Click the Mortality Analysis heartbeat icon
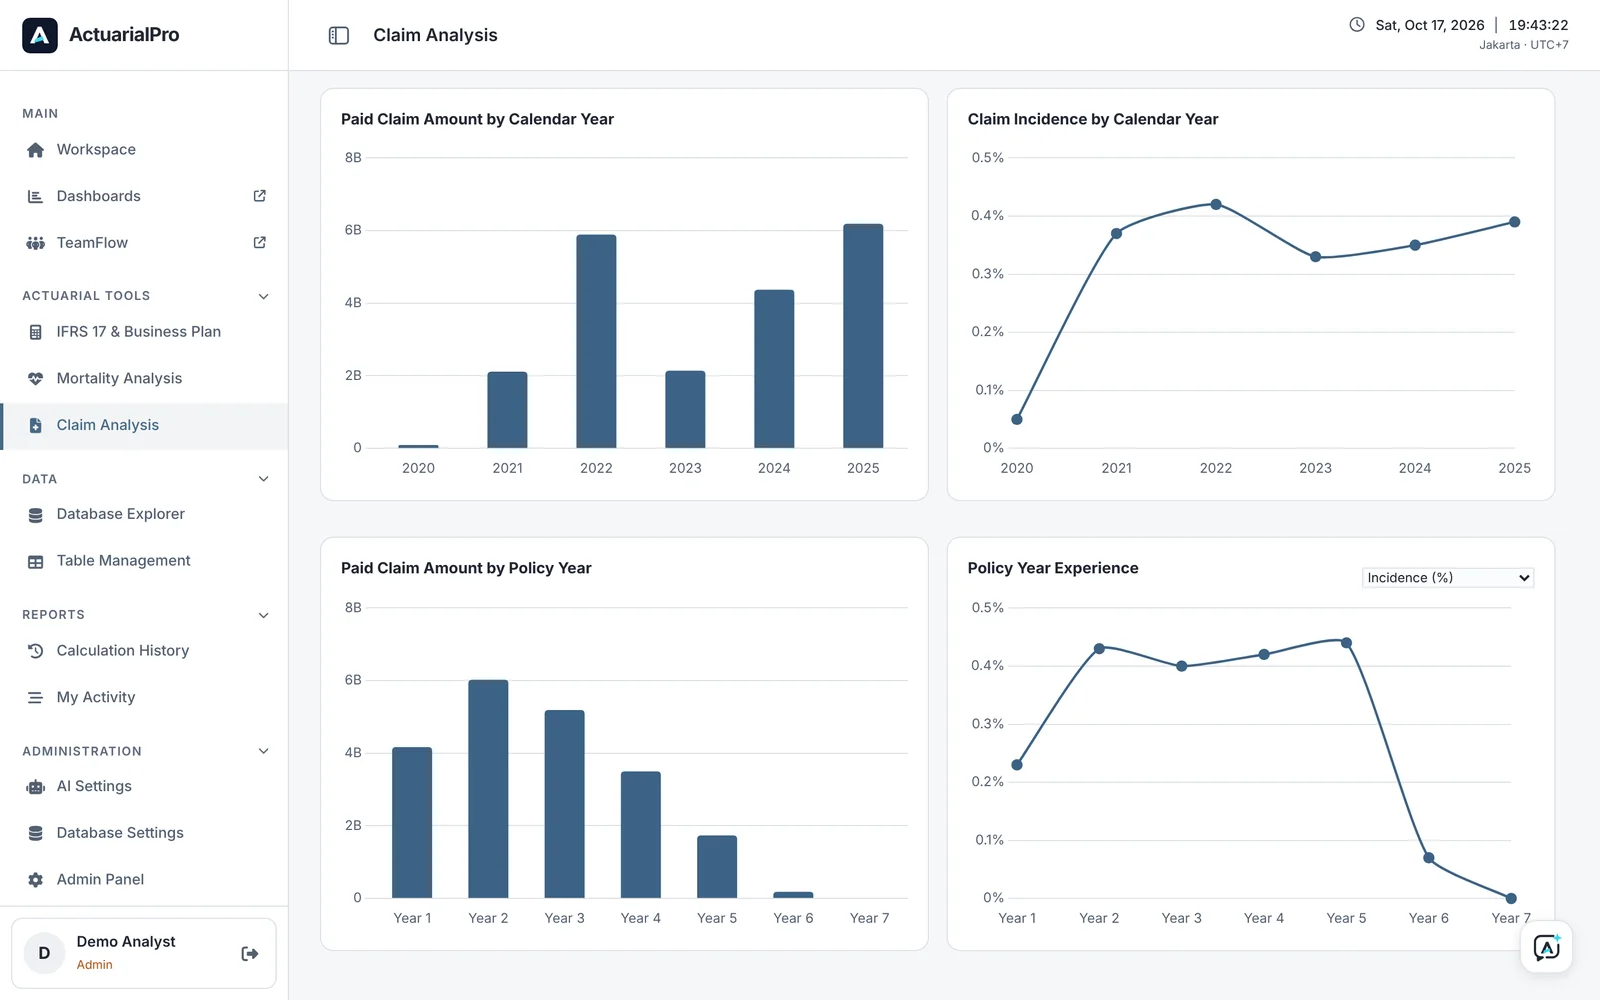This screenshot has height=1000, width=1600. tap(36, 379)
